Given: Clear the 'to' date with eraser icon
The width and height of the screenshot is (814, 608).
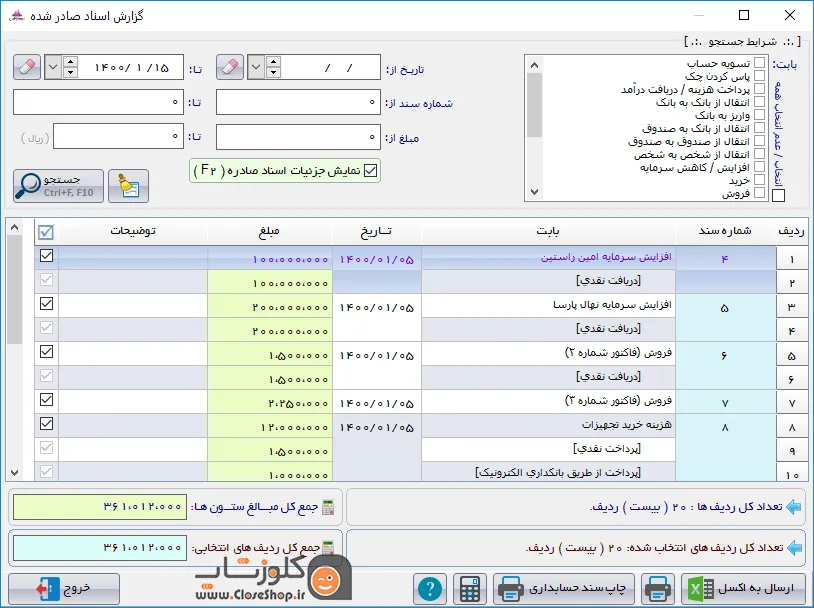Looking at the screenshot, I should [27, 67].
